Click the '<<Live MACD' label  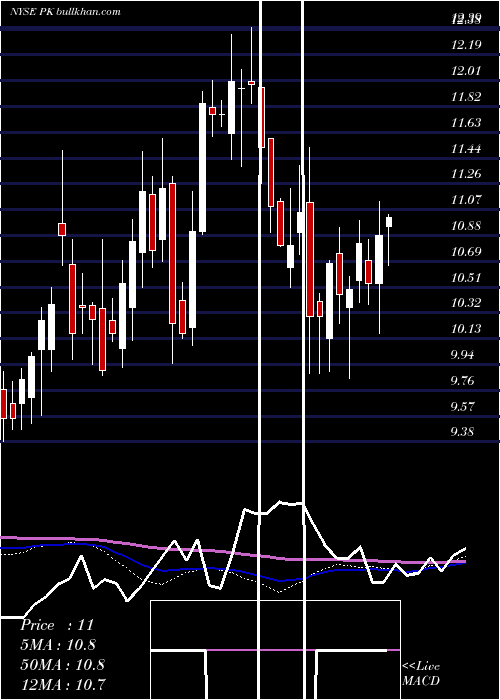click(421, 674)
